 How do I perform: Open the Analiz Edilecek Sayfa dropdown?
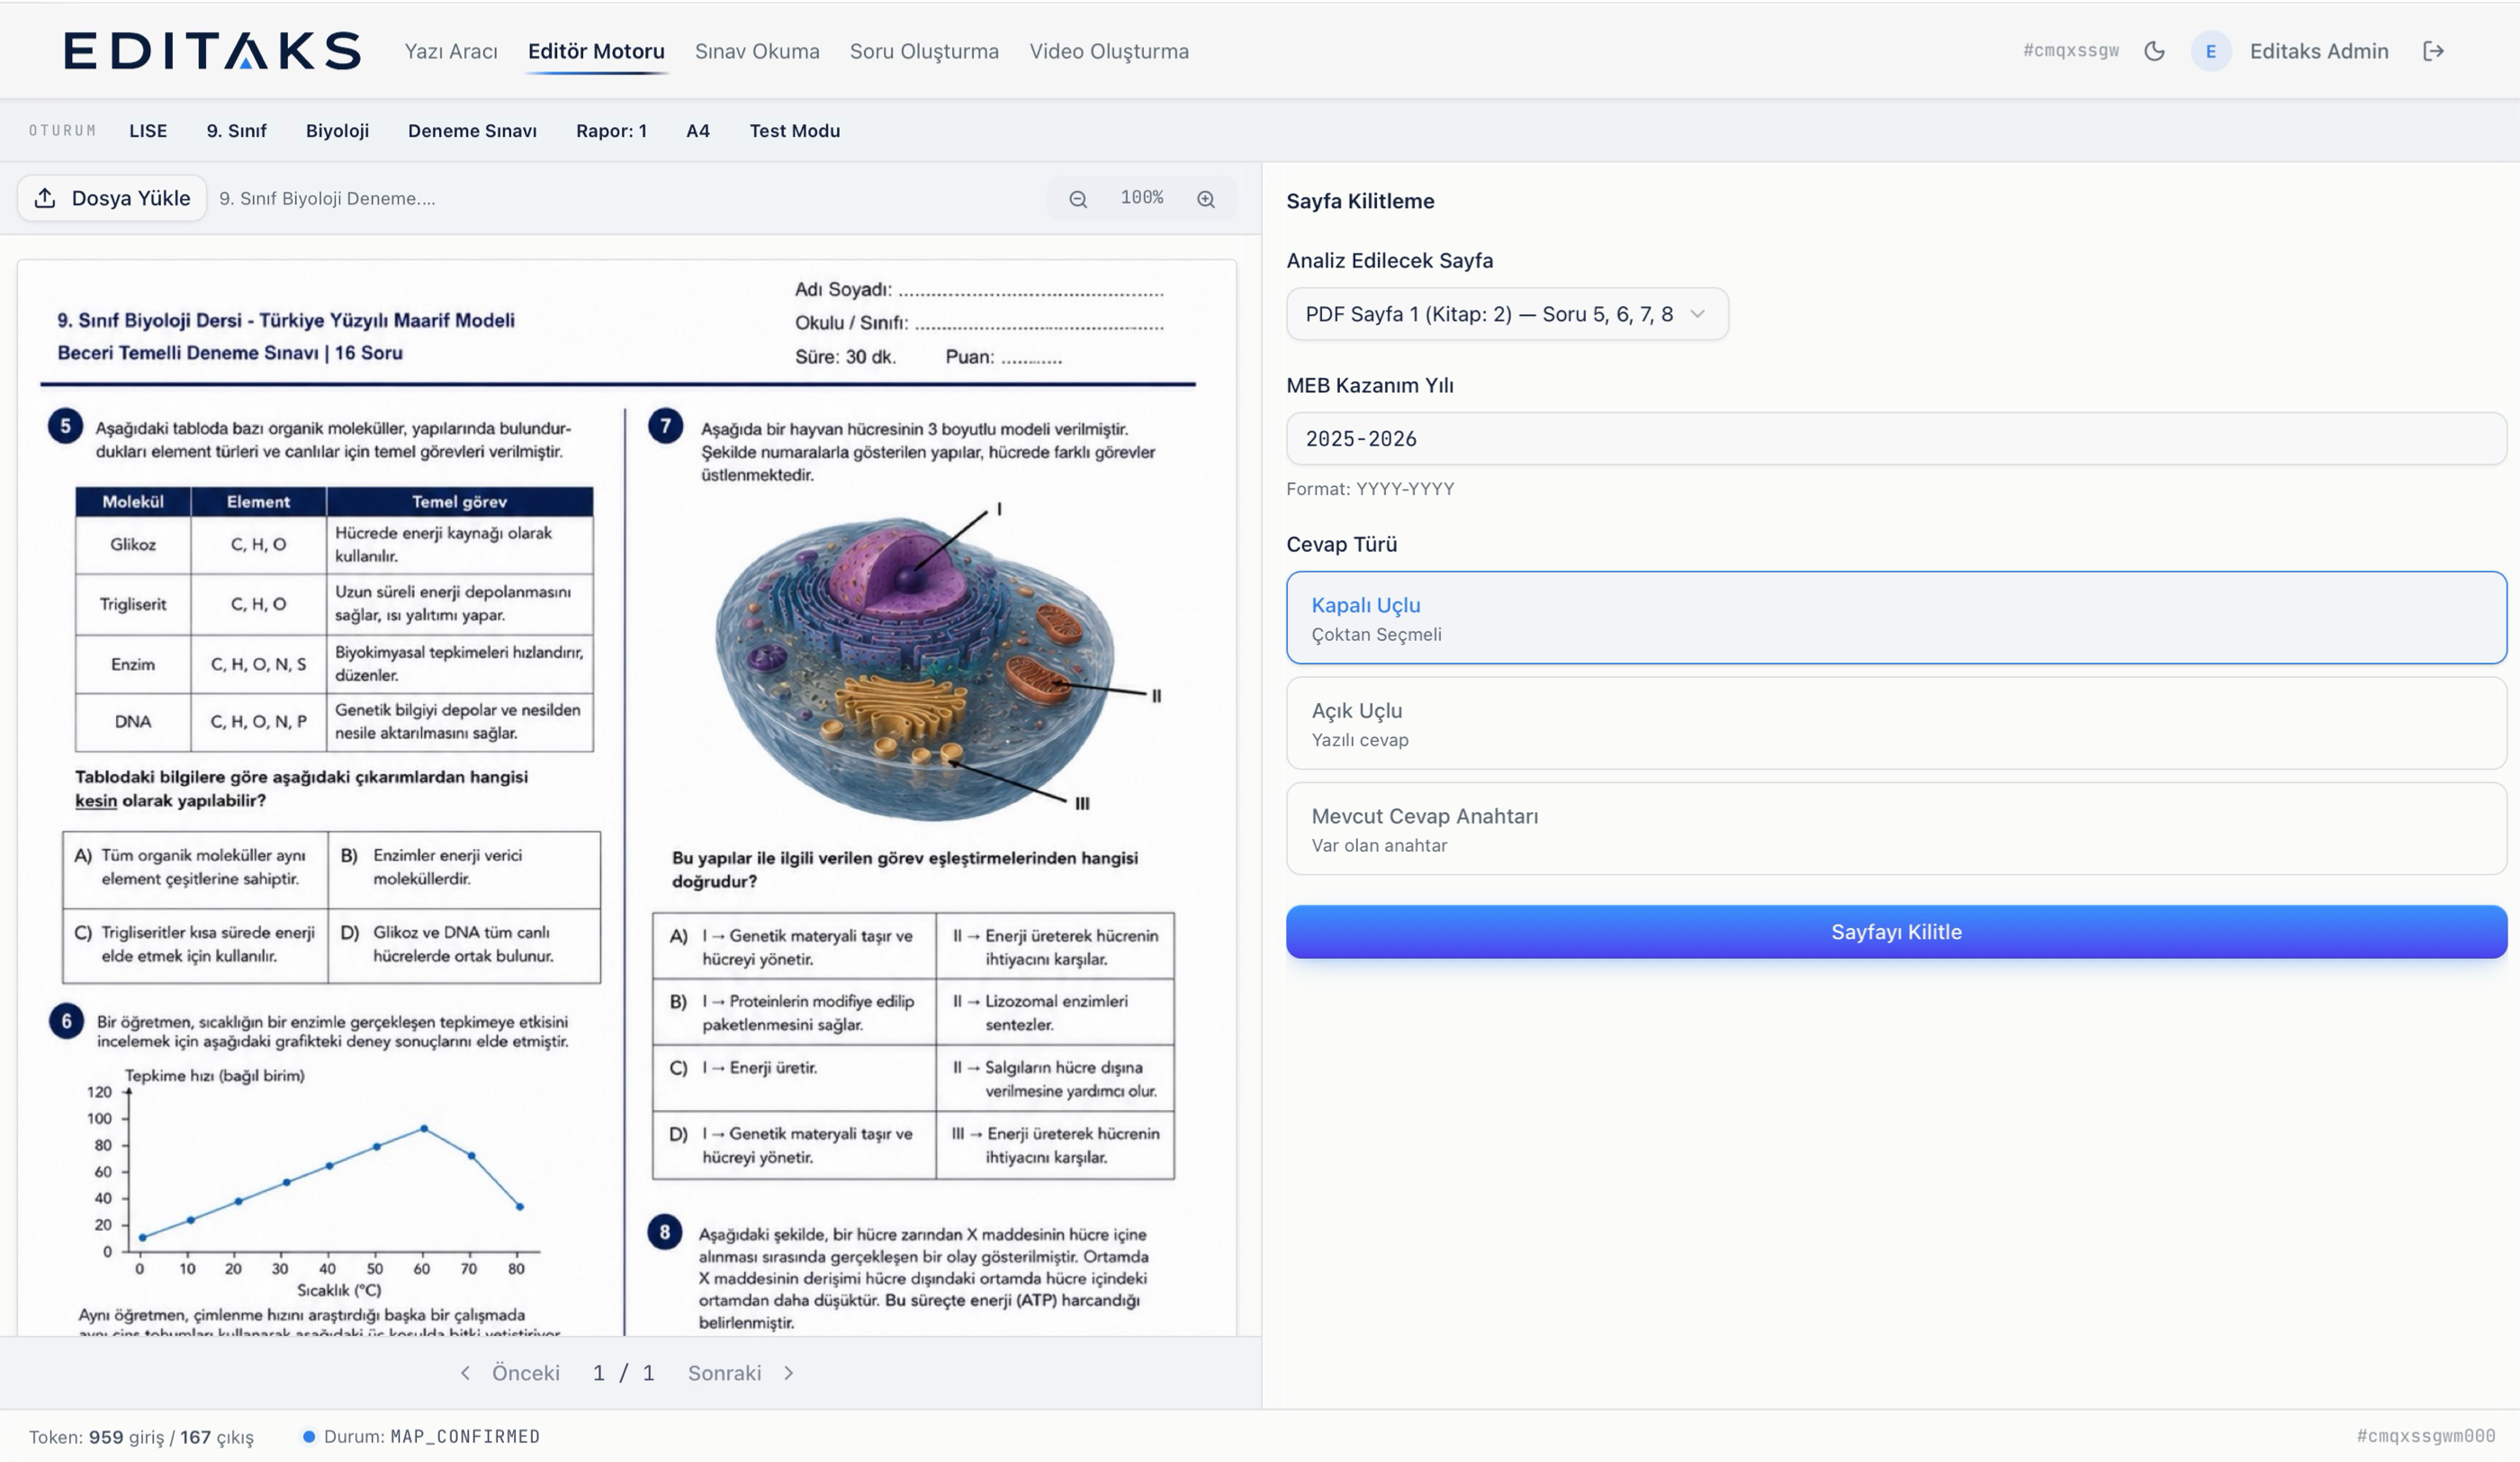1507,314
